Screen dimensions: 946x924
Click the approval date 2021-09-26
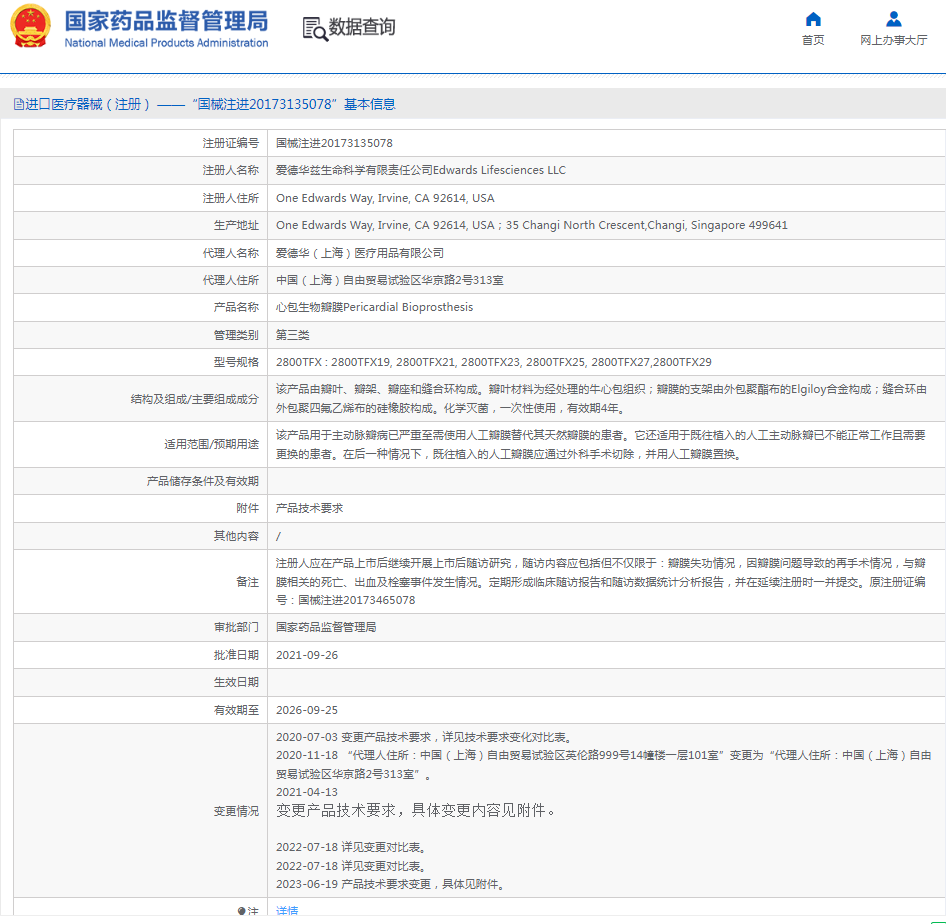(x=307, y=655)
